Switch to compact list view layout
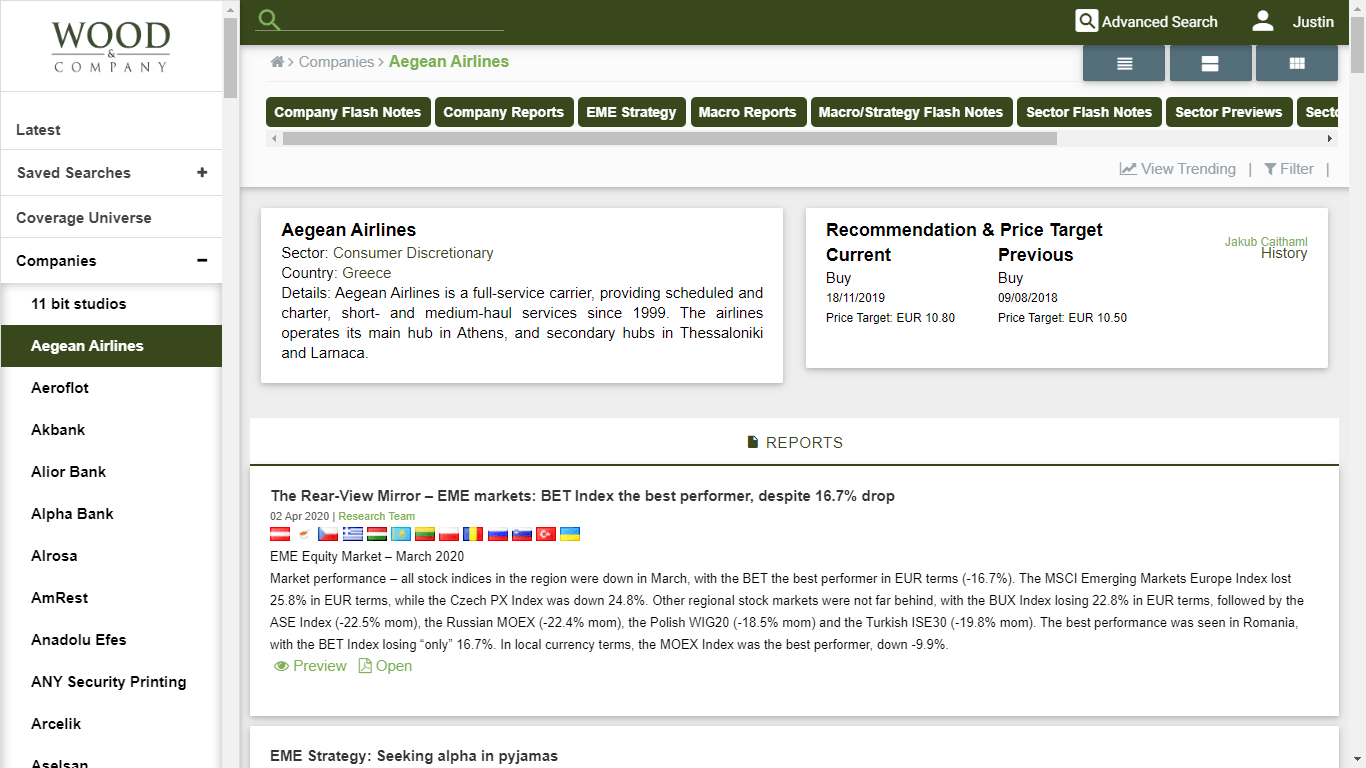The width and height of the screenshot is (1366, 768). pos(1124,63)
